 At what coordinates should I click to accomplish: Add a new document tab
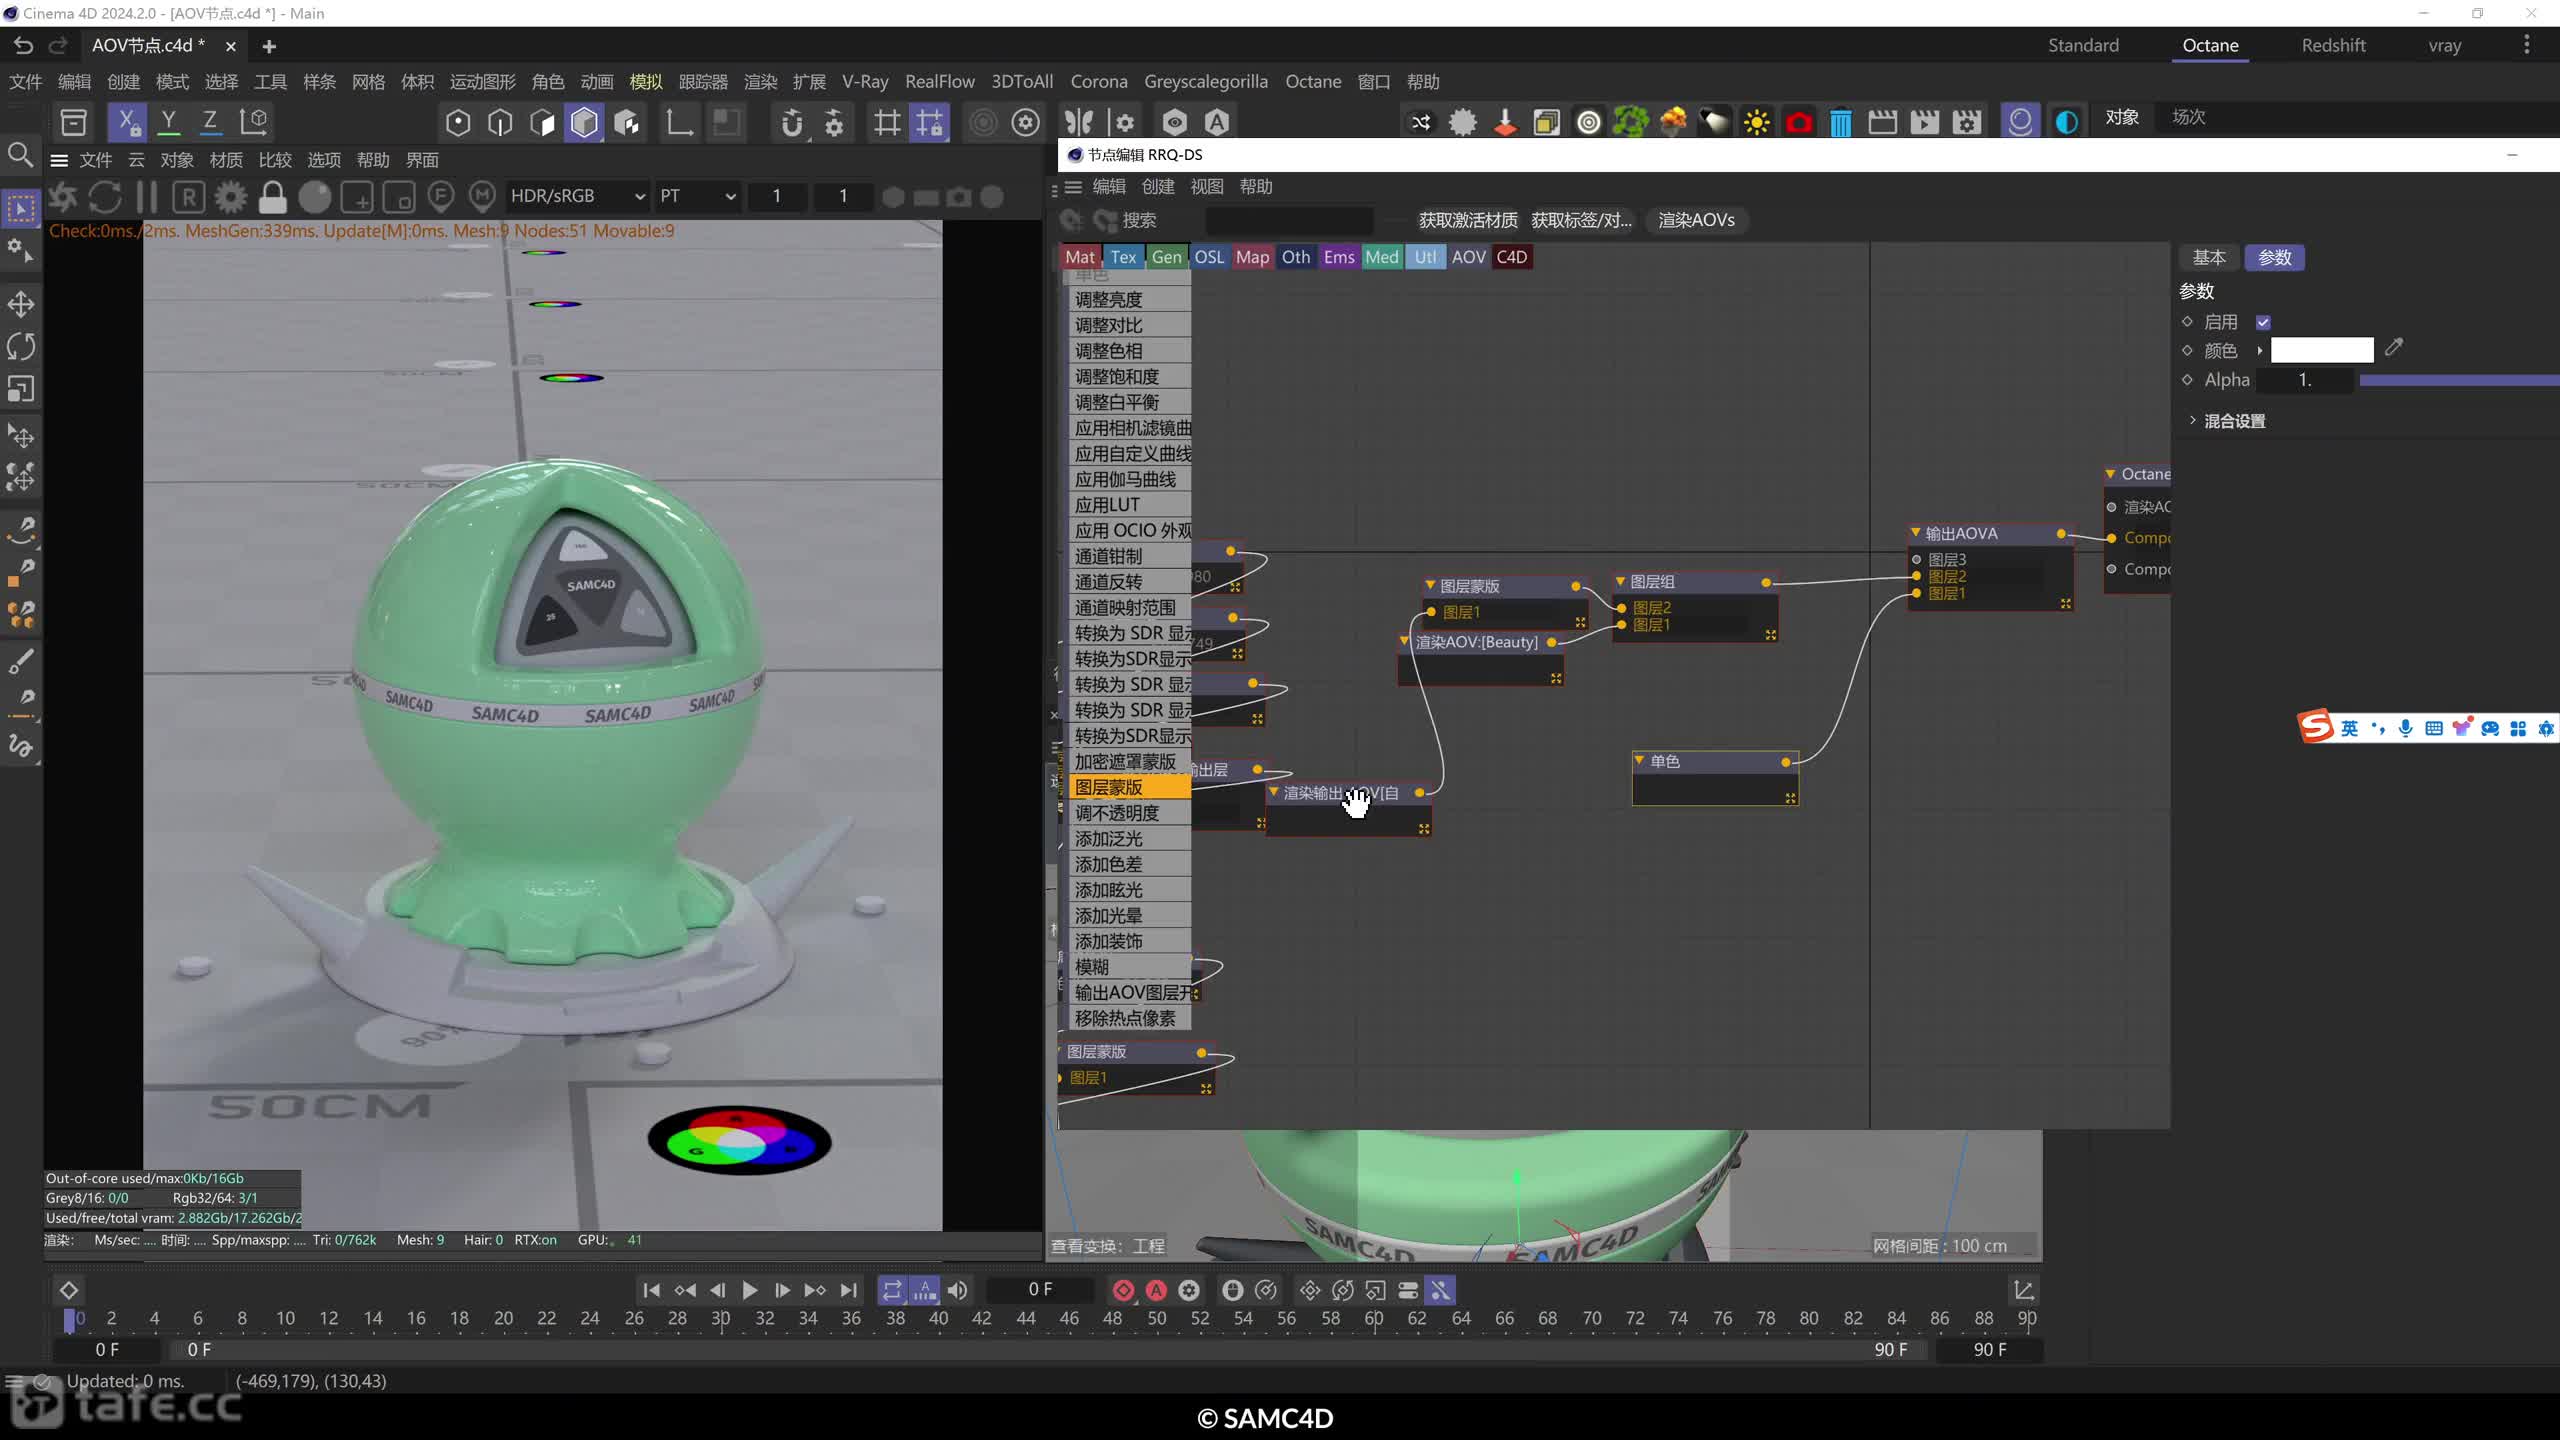tap(269, 46)
